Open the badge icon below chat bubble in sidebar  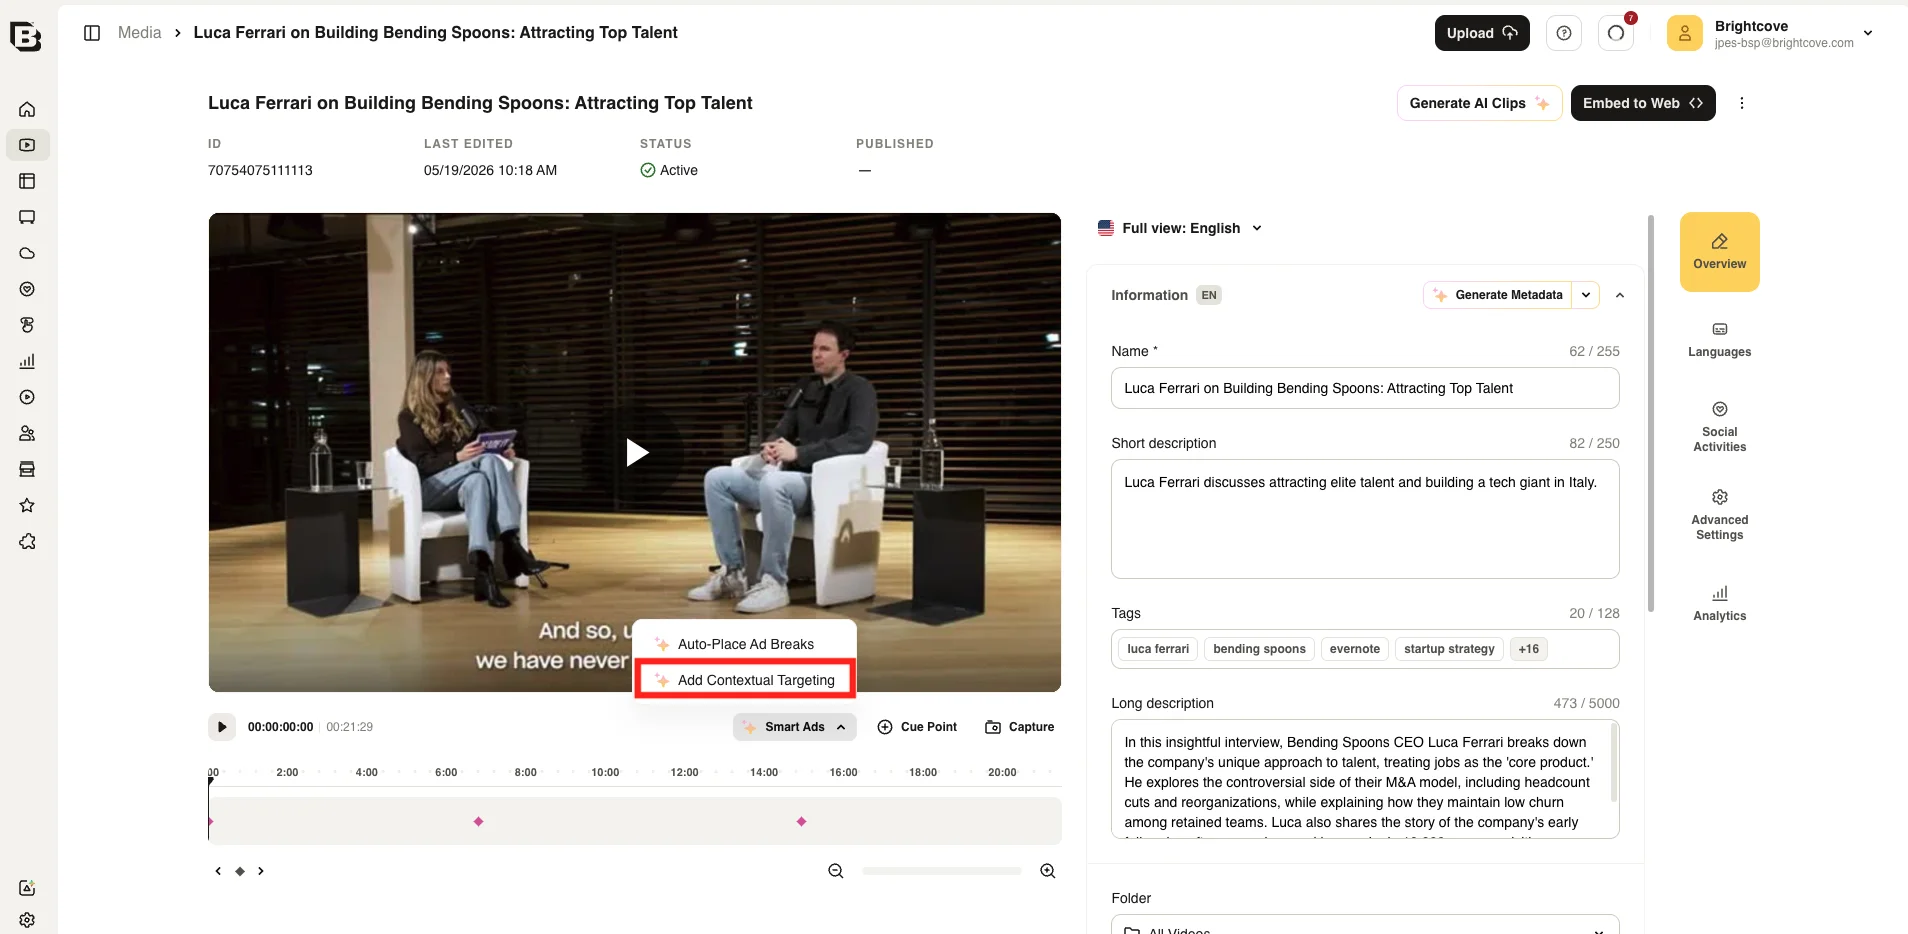[x=27, y=289]
